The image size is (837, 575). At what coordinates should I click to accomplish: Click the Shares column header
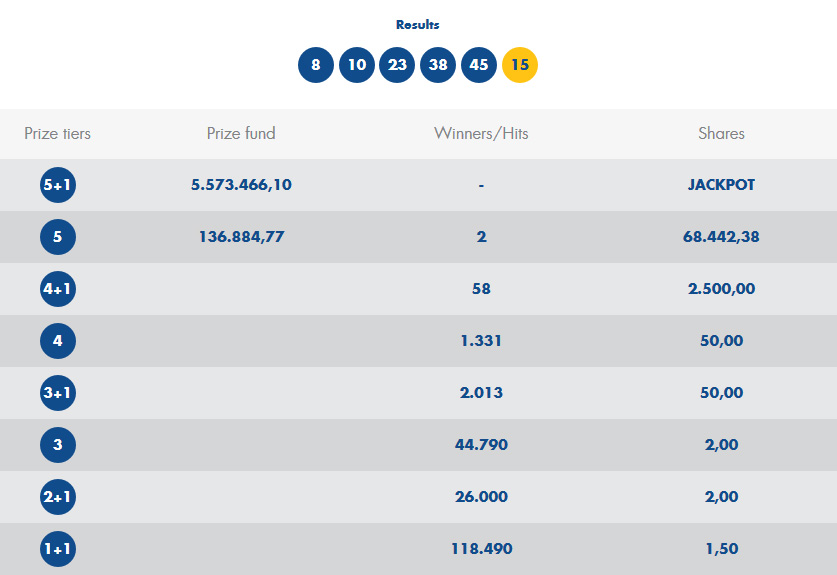[x=721, y=133]
